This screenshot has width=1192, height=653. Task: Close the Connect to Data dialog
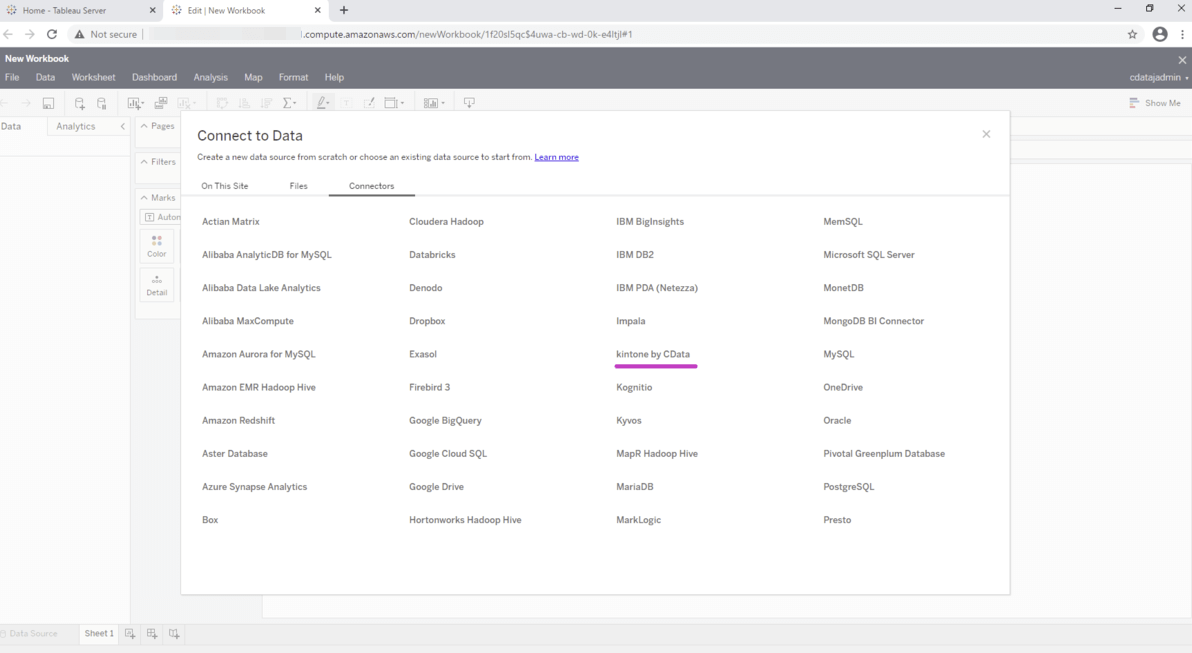[x=986, y=134]
